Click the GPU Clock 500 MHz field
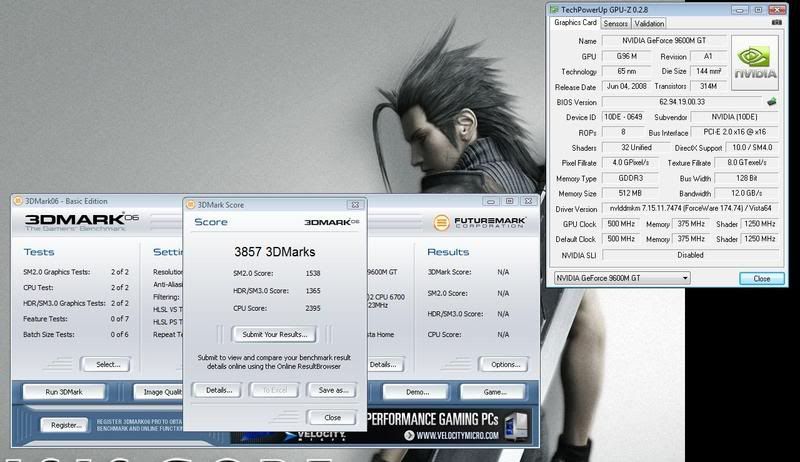This screenshot has height=462, width=800. click(621, 224)
